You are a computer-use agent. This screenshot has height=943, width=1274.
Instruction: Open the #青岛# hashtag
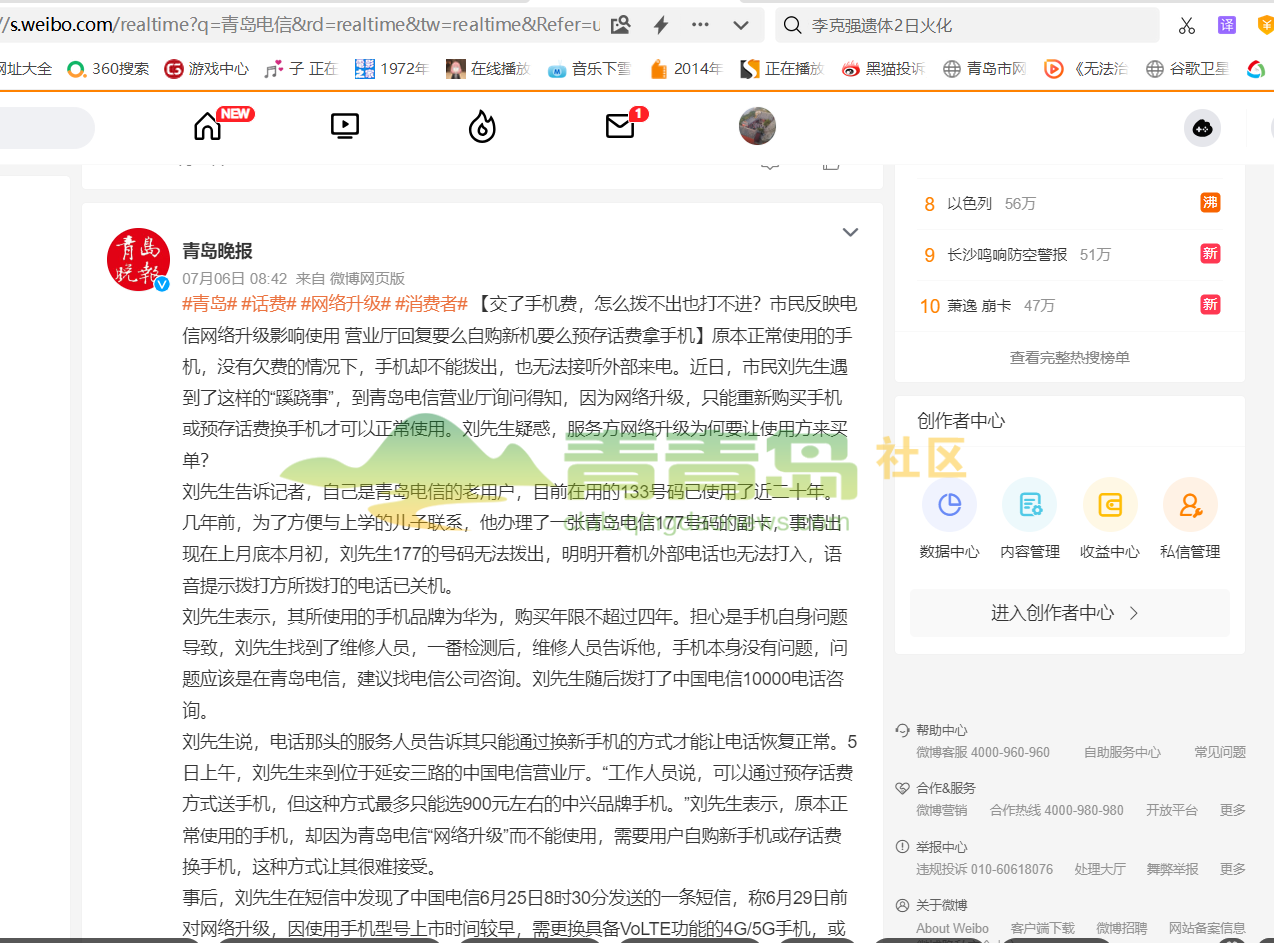(x=209, y=304)
